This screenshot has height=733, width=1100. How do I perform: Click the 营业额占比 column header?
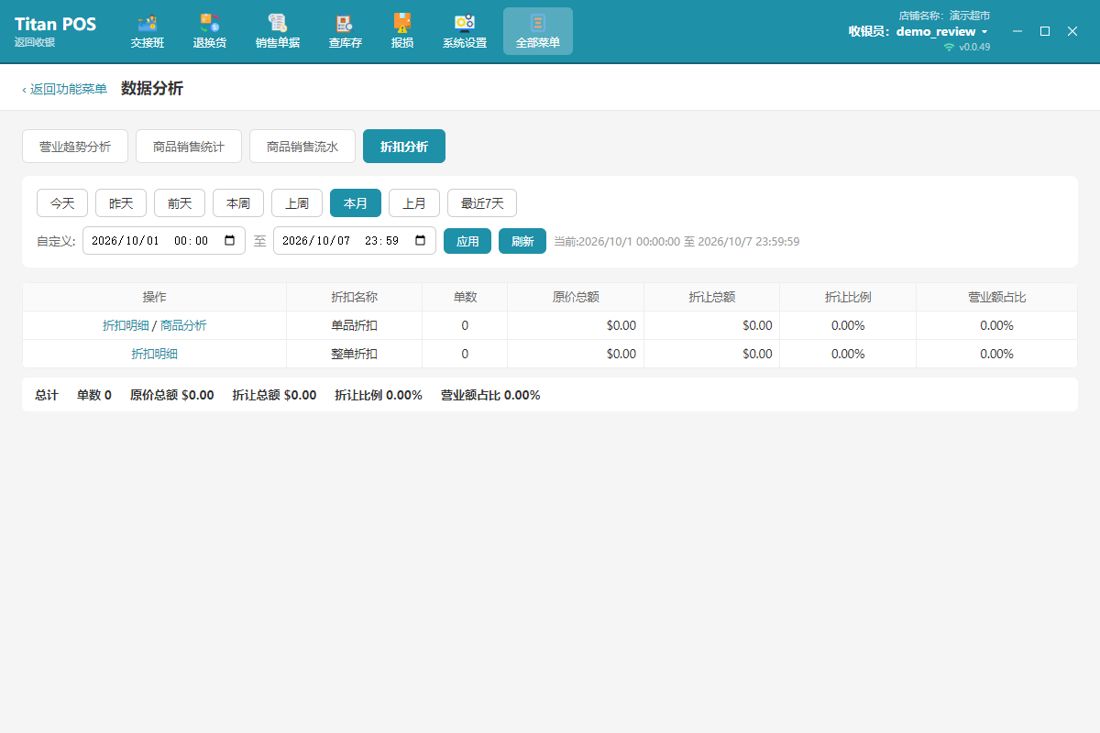point(997,297)
